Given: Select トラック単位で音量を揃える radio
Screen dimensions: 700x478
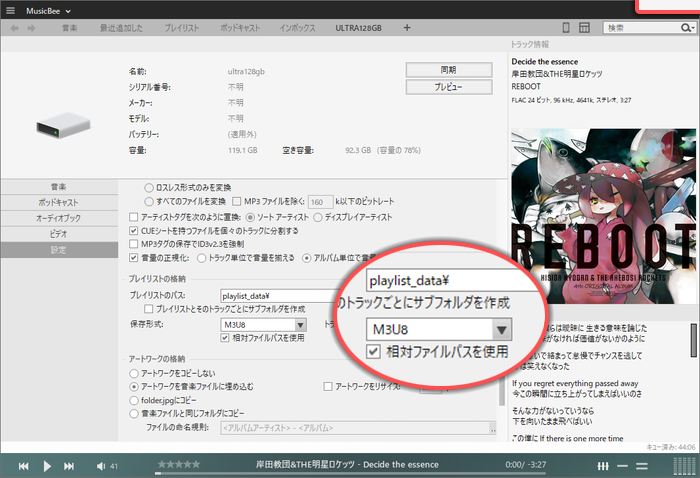Looking at the screenshot, I should coord(202,258).
